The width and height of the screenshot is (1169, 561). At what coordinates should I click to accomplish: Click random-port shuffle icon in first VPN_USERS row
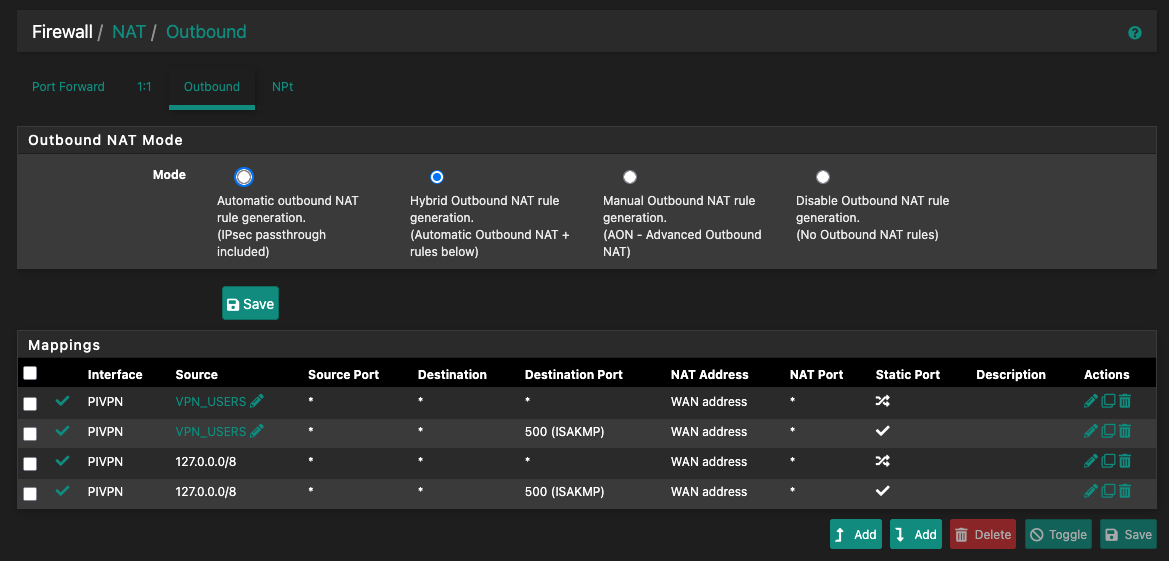coord(883,401)
